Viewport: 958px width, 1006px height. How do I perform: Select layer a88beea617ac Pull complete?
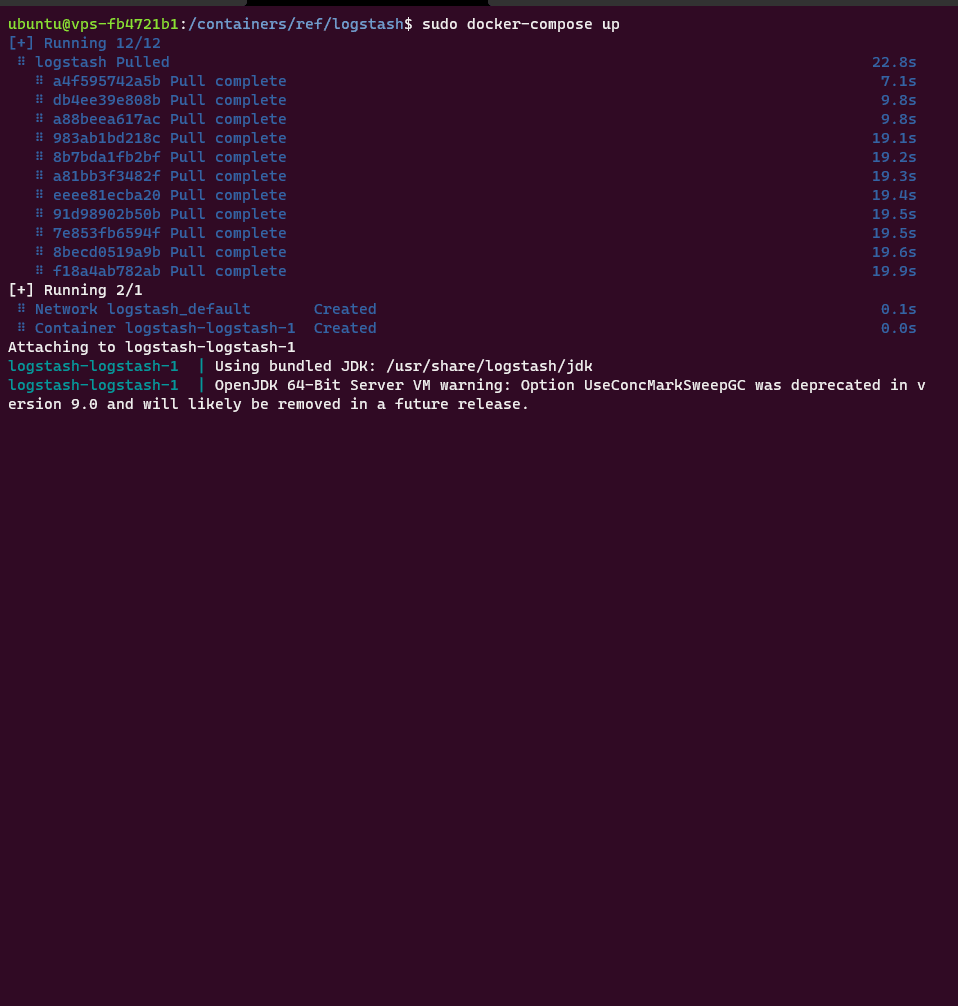(x=169, y=119)
